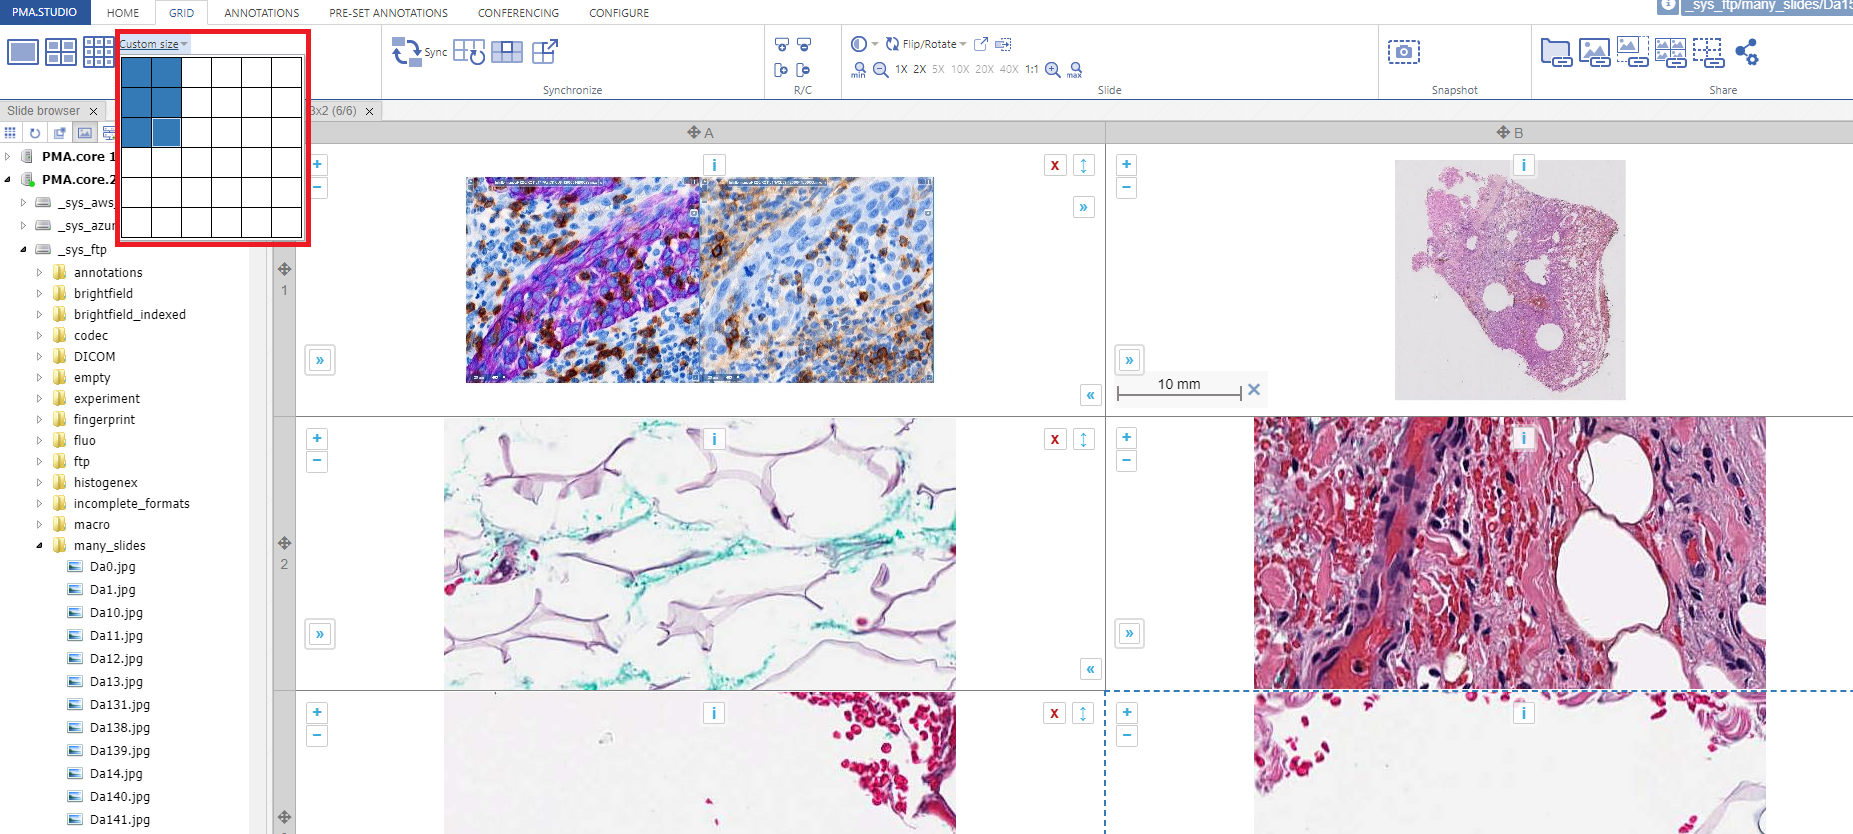
Task: Click the zoom to min magnifier icon
Action: 858,70
